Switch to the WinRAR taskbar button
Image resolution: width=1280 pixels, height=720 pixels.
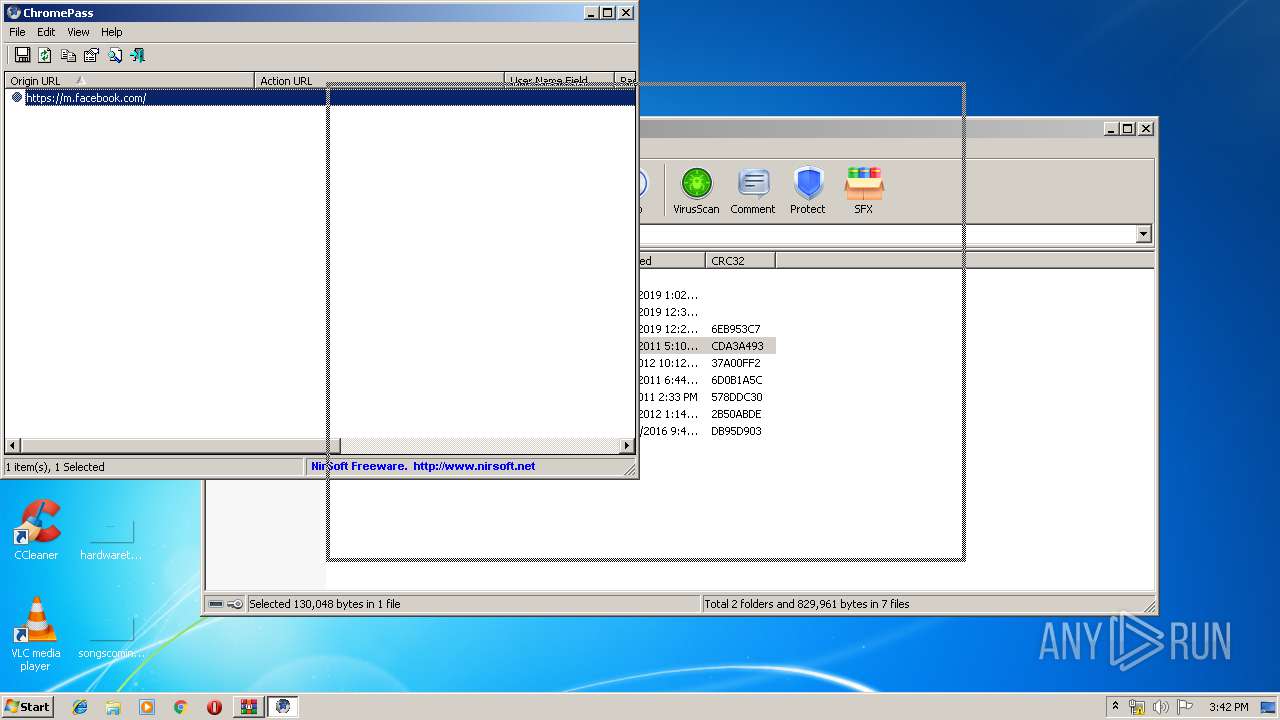click(x=248, y=707)
